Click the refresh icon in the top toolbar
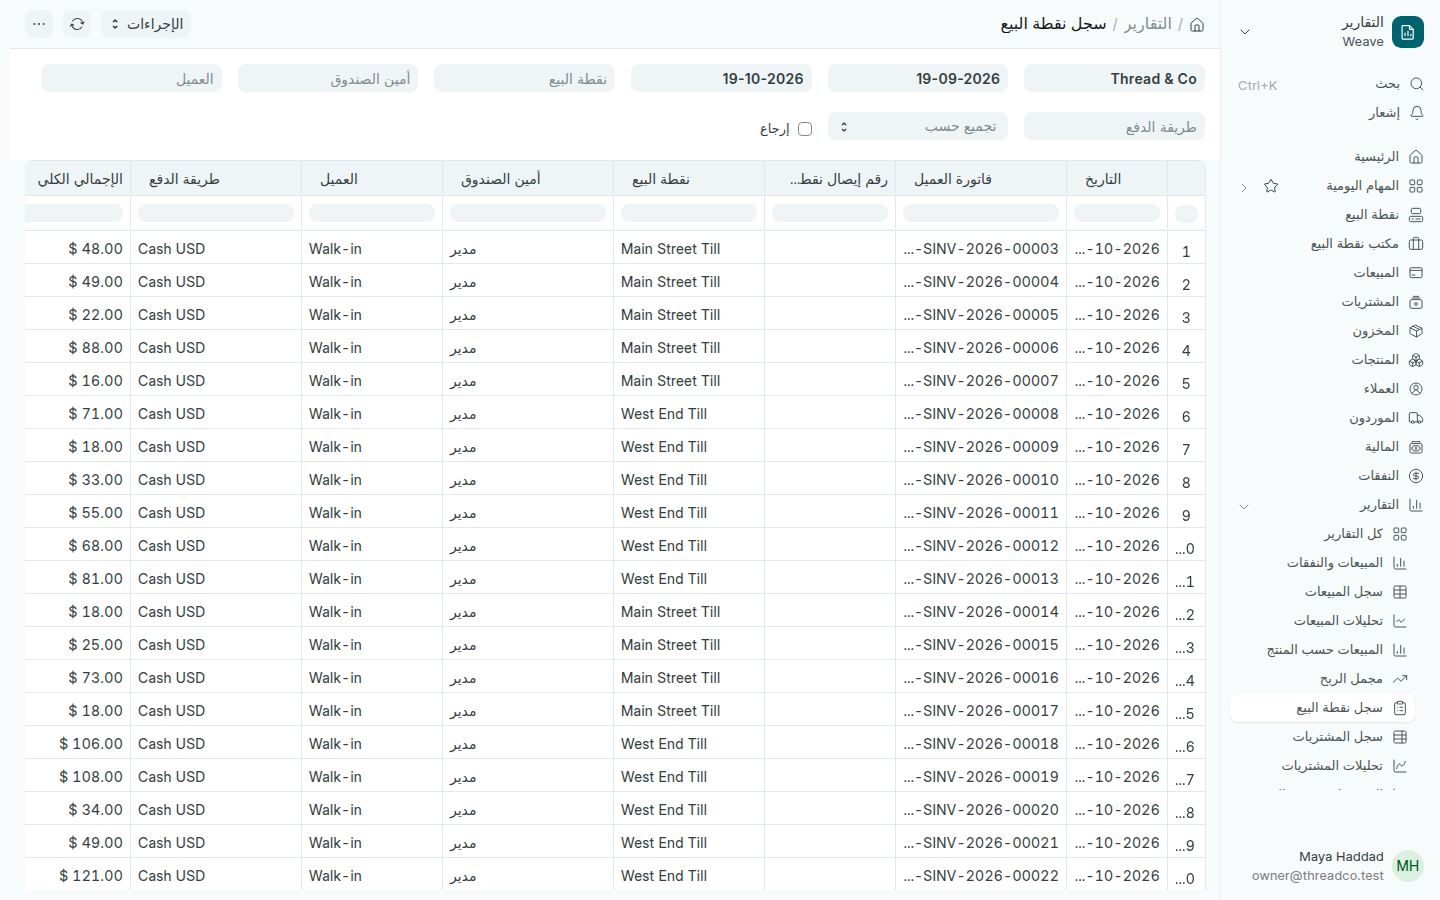 coord(77,24)
